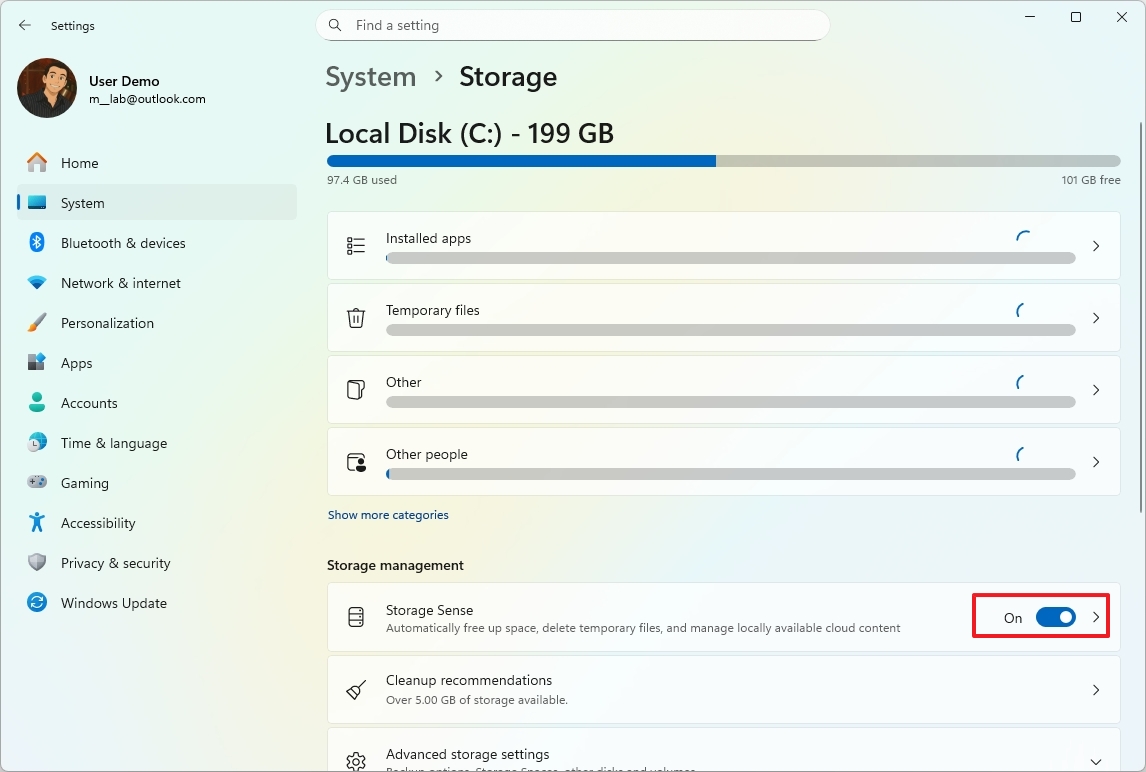Click the Windows Update icon
The width and height of the screenshot is (1146, 772).
37,603
